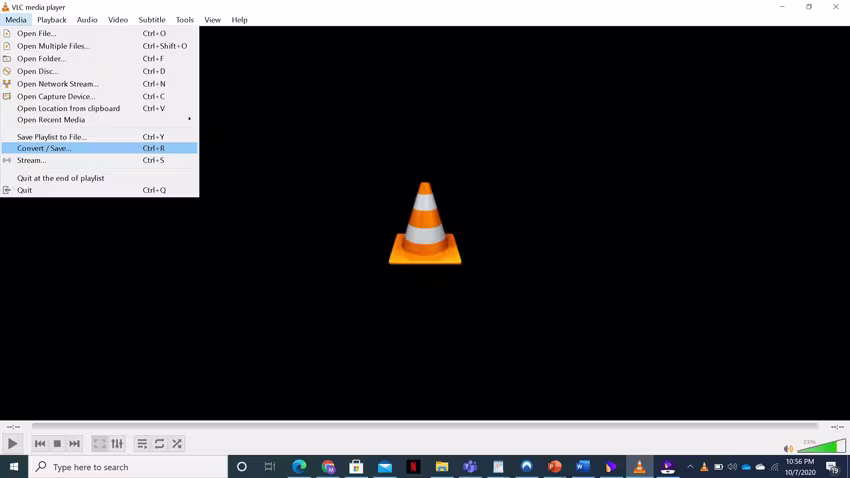The width and height of the screenshot is (850, 478).
Task: Toggle the playlist view
Action: 142,444
